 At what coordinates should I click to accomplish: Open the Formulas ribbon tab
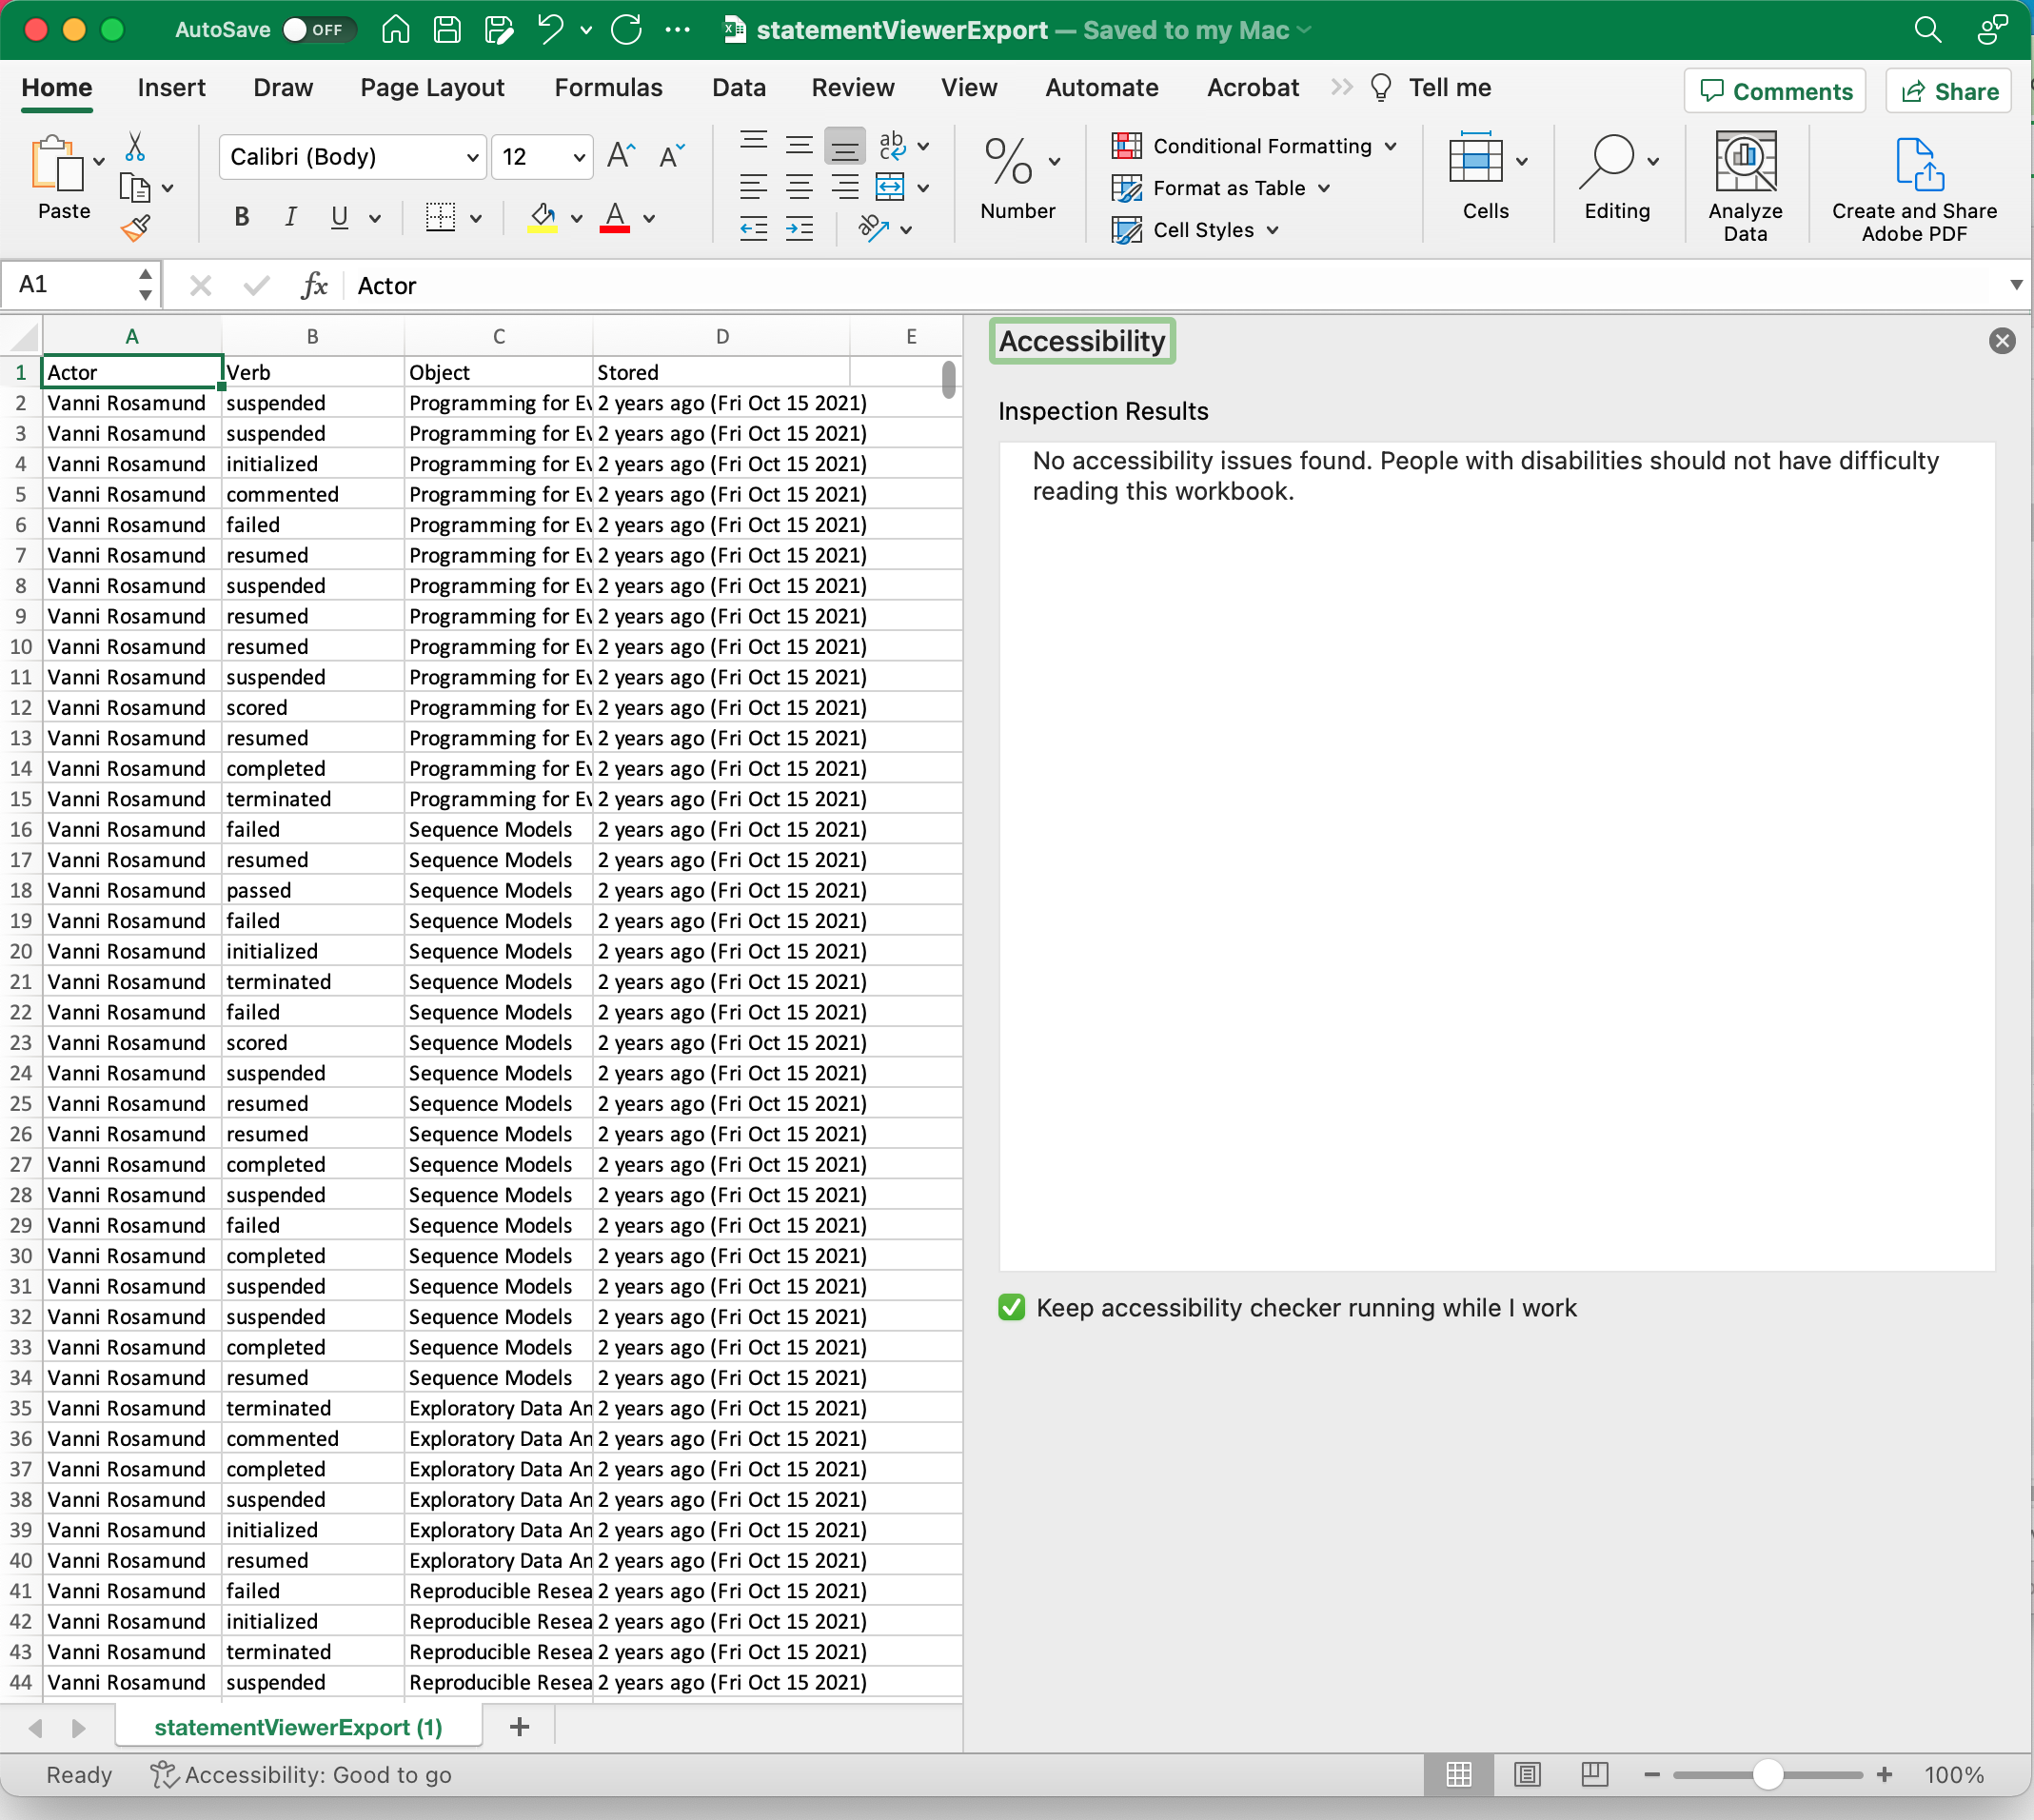pos(608,88)
